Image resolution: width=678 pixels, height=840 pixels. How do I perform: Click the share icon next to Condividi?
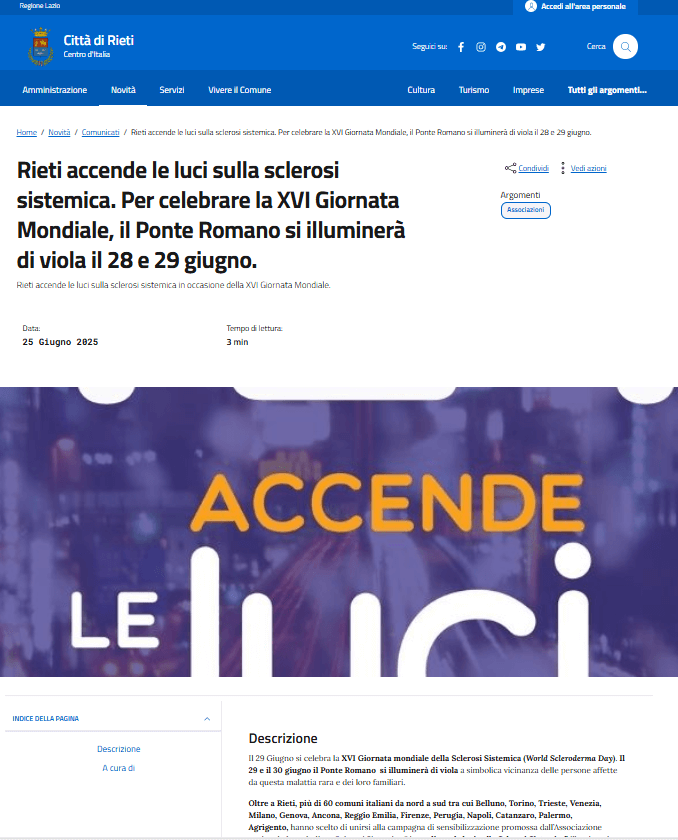(x=510, y=168)
